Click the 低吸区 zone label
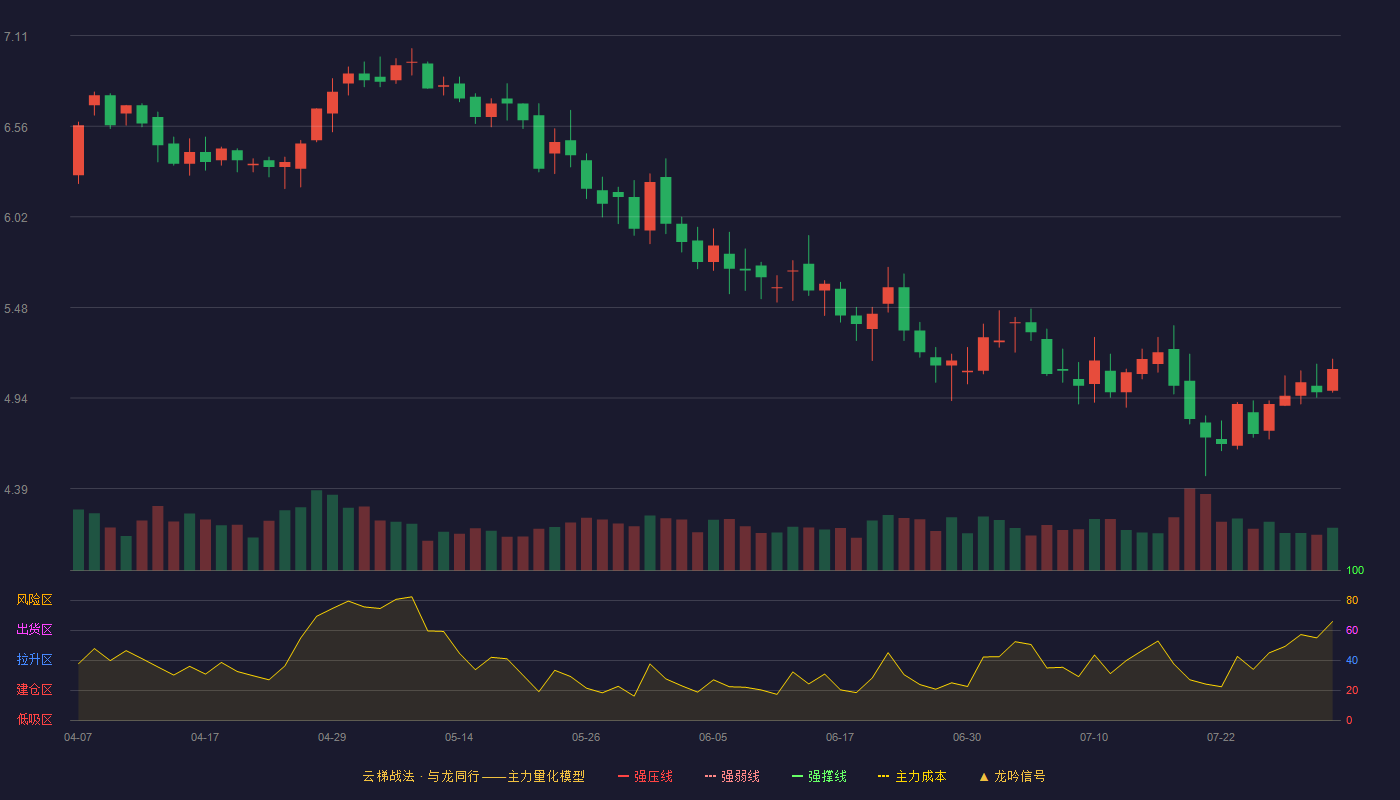1400x800 pixels. tap(34, 719)
